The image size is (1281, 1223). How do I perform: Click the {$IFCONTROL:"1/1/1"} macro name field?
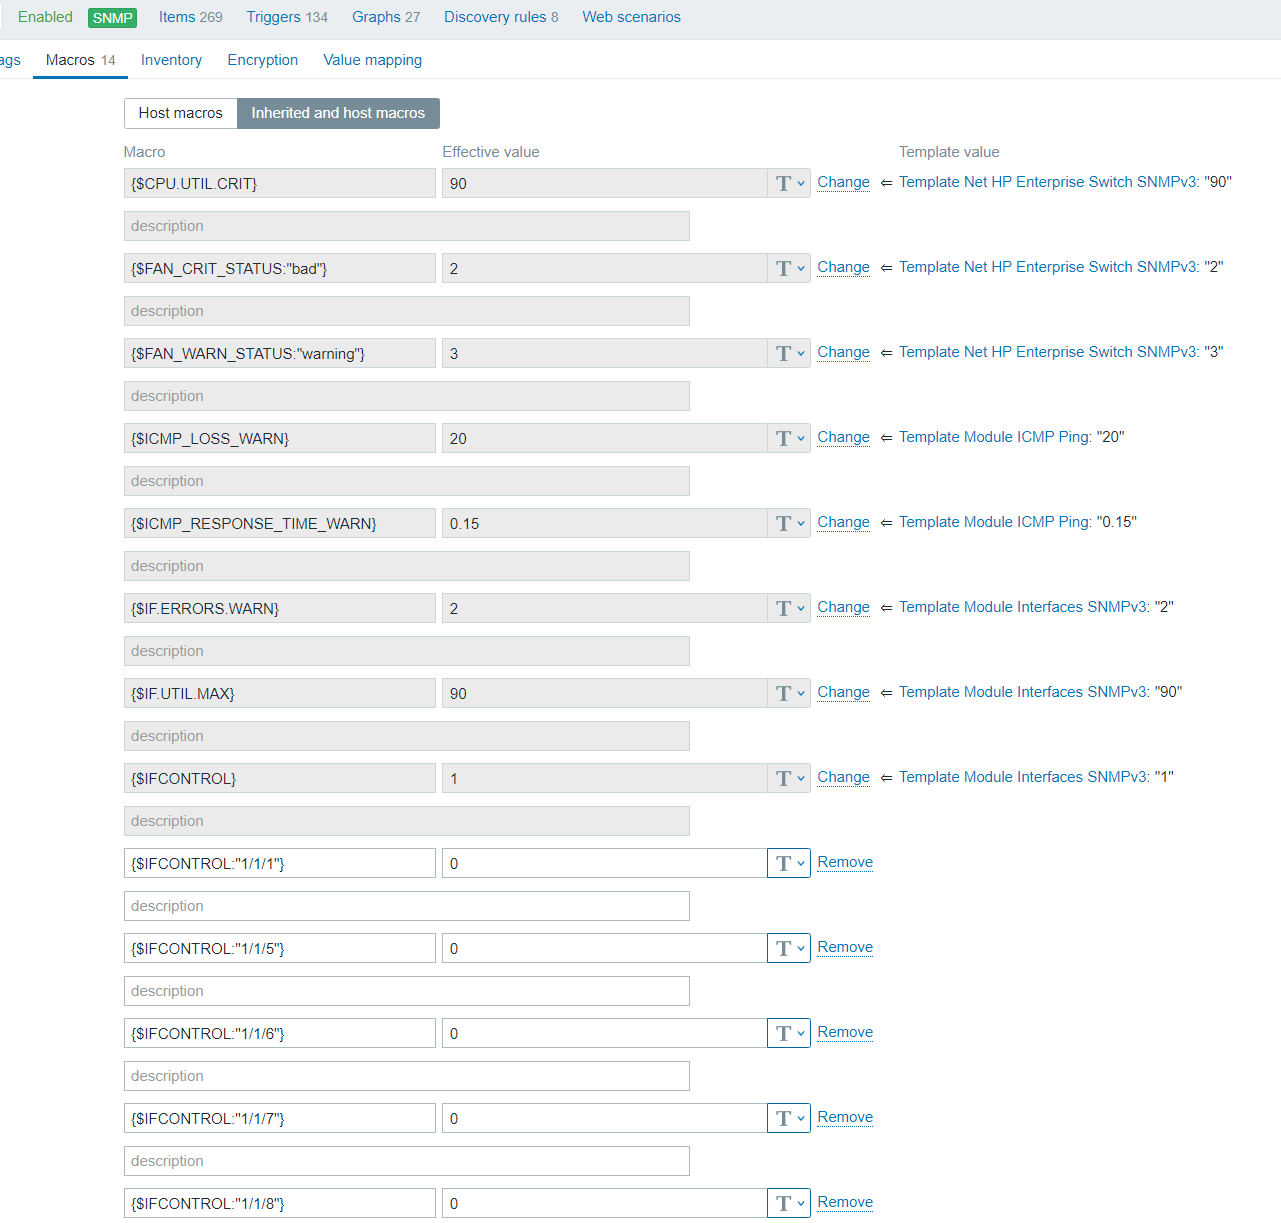(x=280, y=863)
